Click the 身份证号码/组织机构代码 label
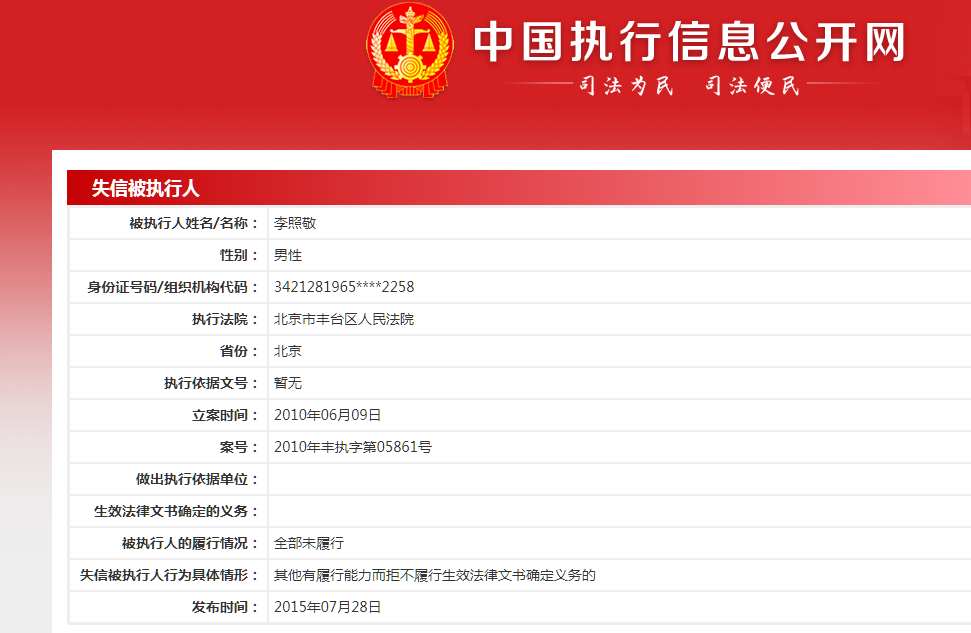Image resolution: width=971 pixels, height=633 pixels. 172,287
